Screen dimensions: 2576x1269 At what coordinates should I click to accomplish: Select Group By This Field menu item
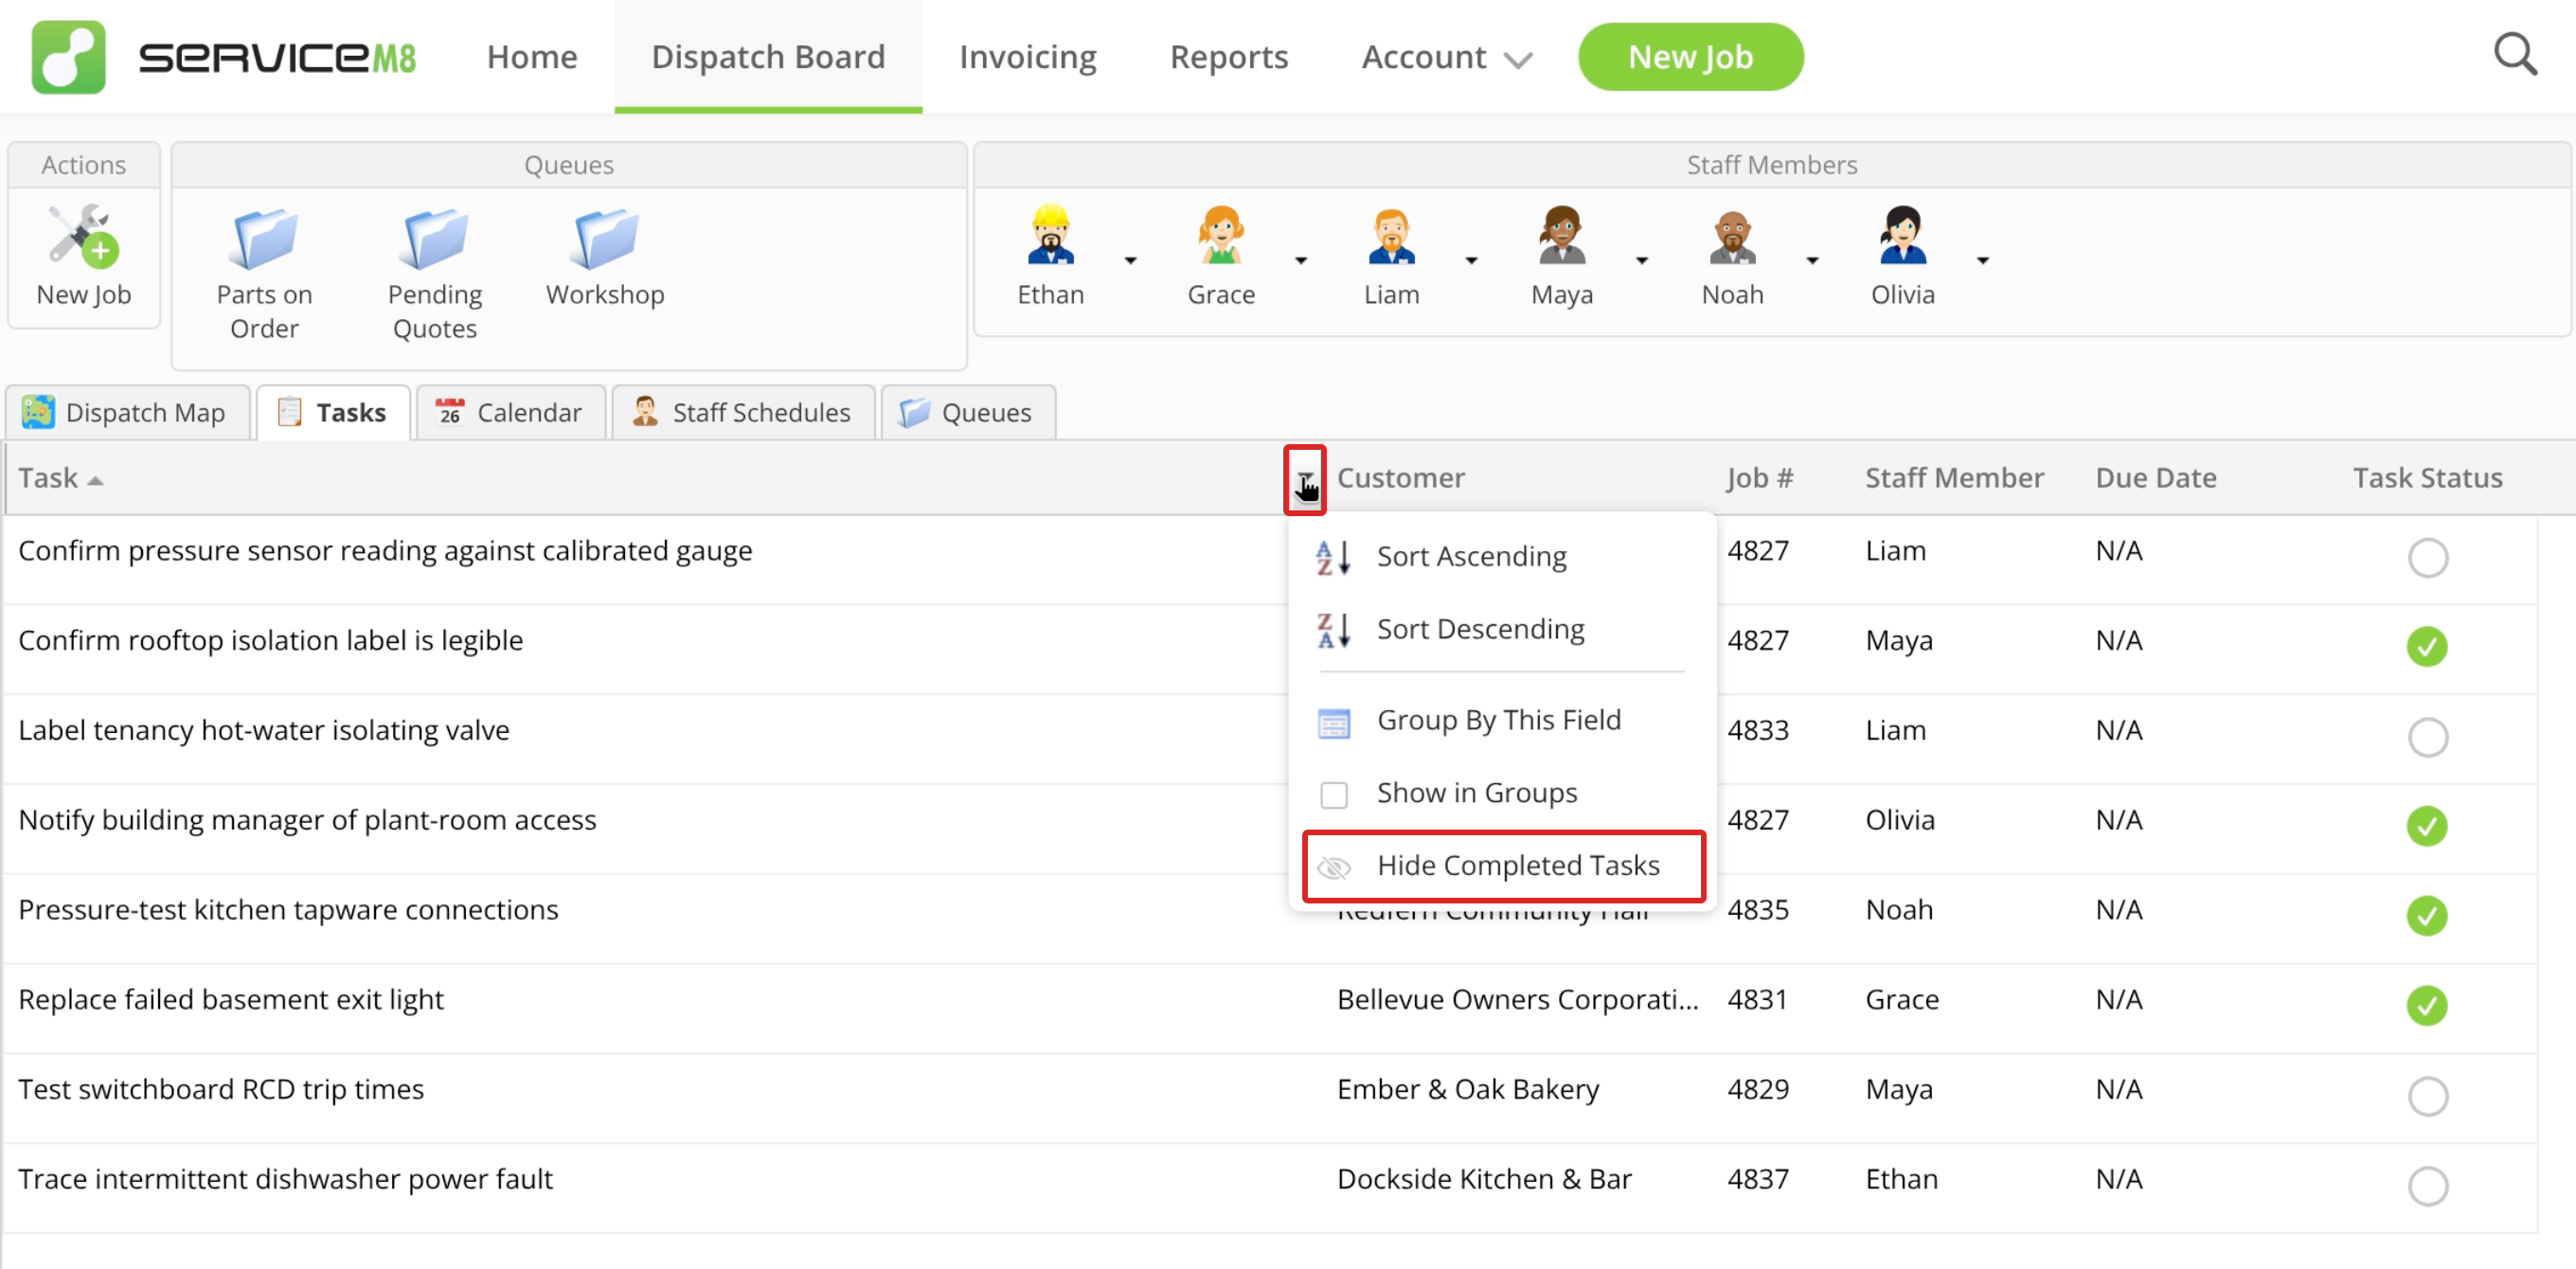click(x=1503, y=721)
